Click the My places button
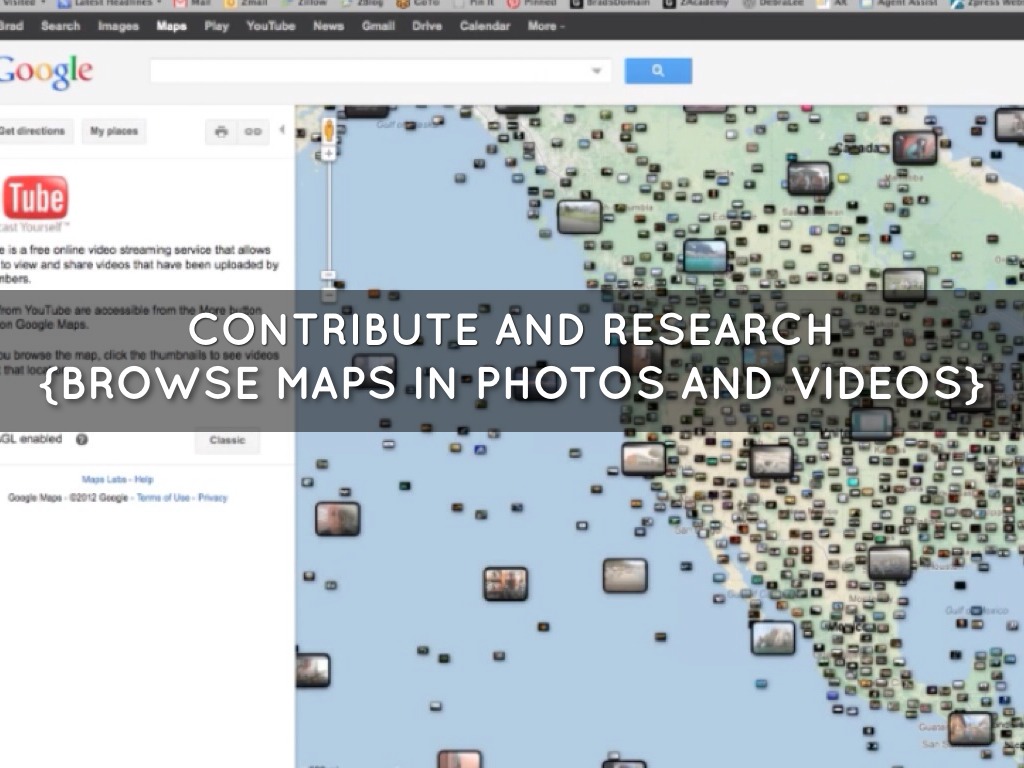 click(x=113, y=131)
